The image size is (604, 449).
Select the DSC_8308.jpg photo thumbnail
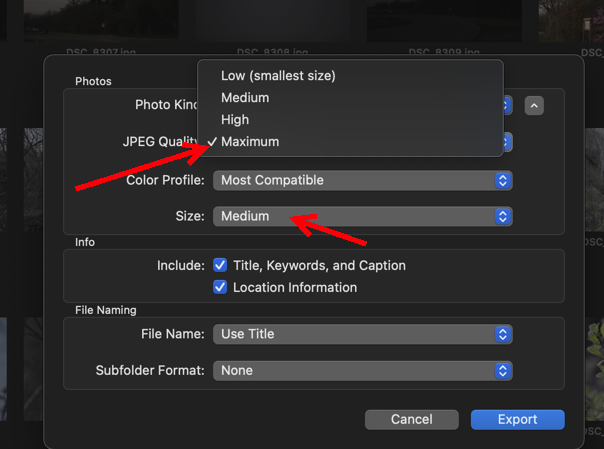tap(272, 20)
